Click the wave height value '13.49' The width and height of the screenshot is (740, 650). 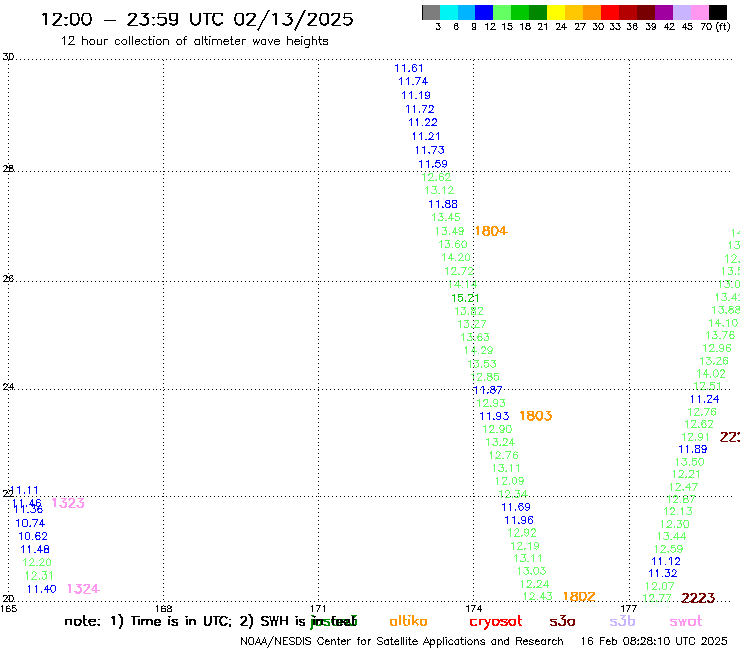click(x=449, y=231)
